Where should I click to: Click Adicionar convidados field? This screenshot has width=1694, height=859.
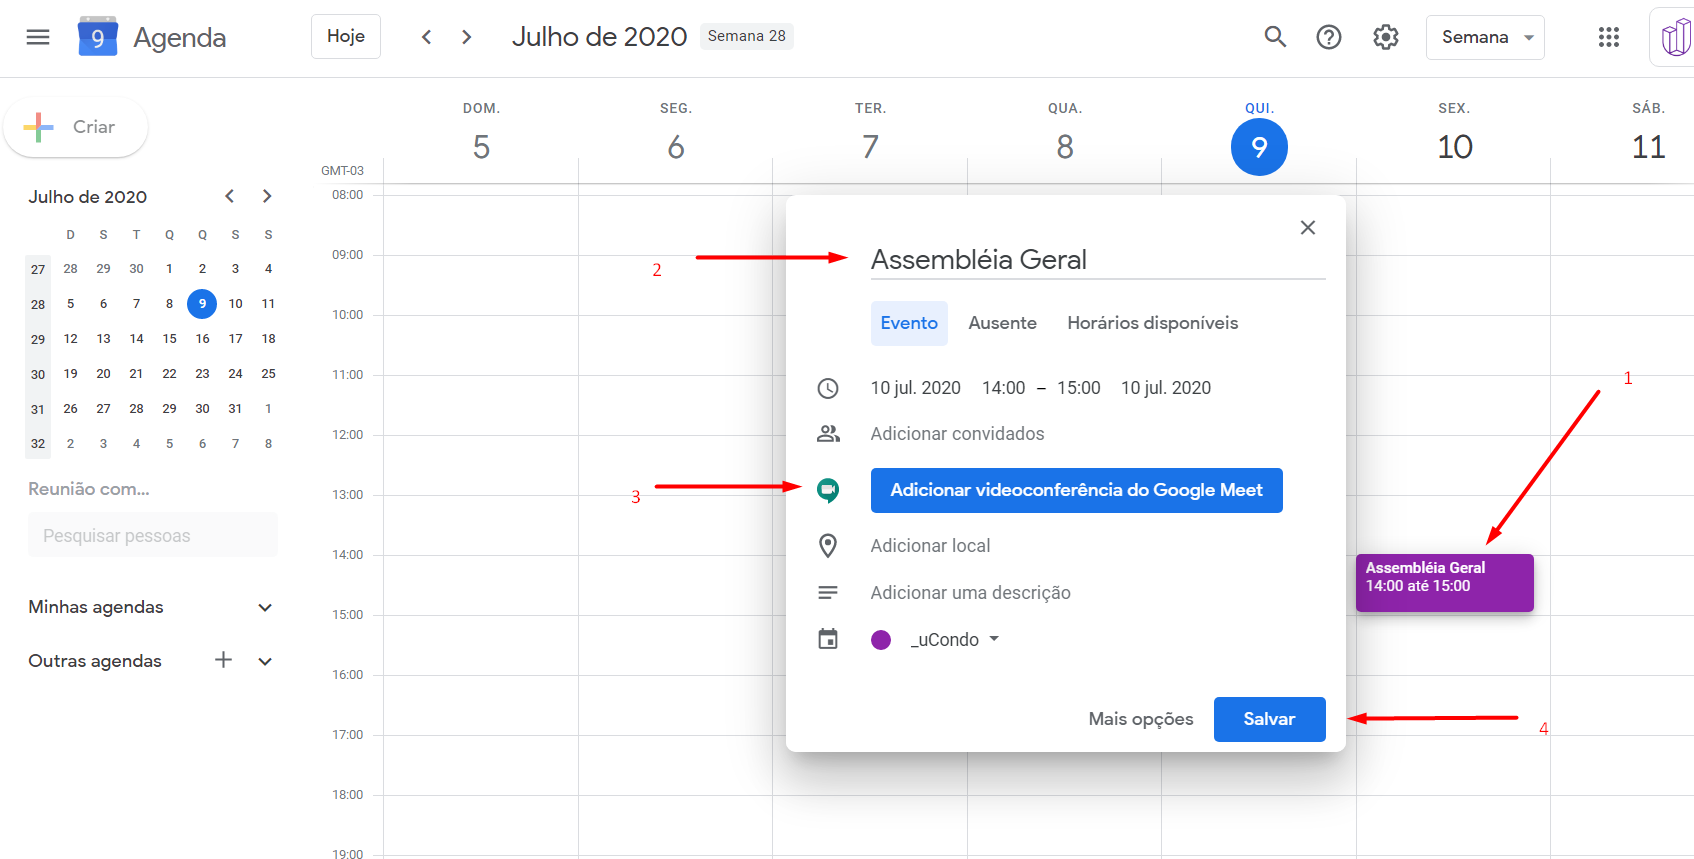point(957,434)
